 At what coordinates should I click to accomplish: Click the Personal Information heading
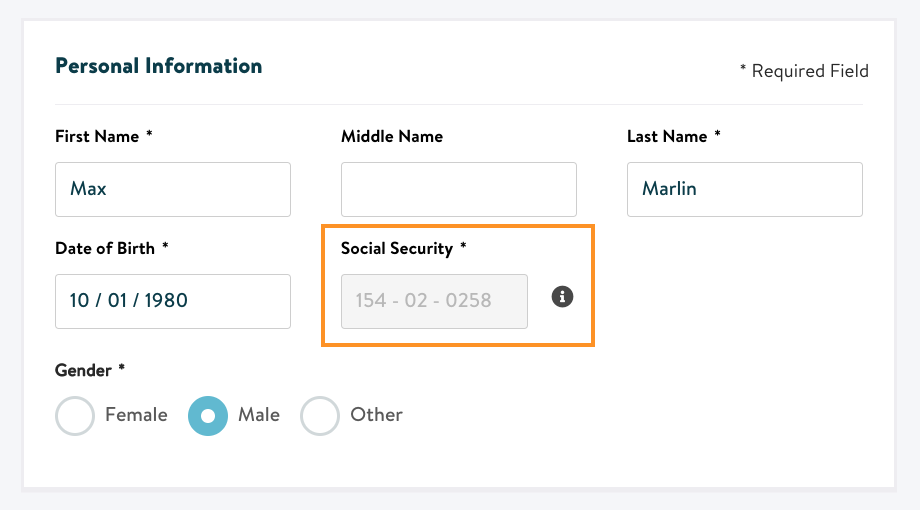[158, 66]
